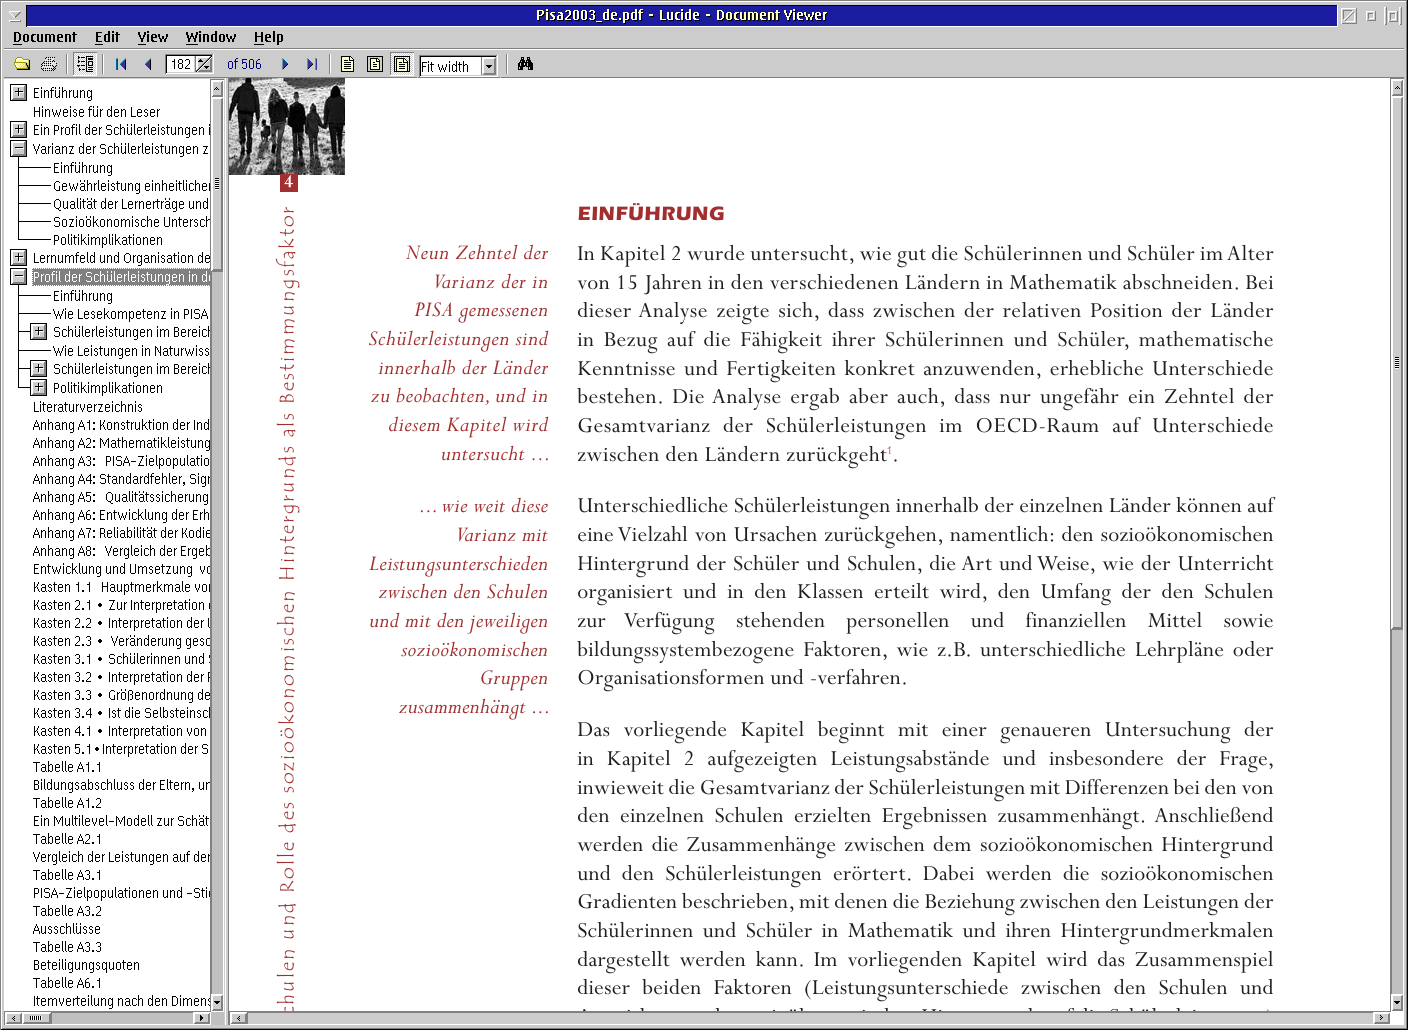Go to the next page
Image resolution: width=1408 pixels, height=1030 pixels.
[285, 64]
